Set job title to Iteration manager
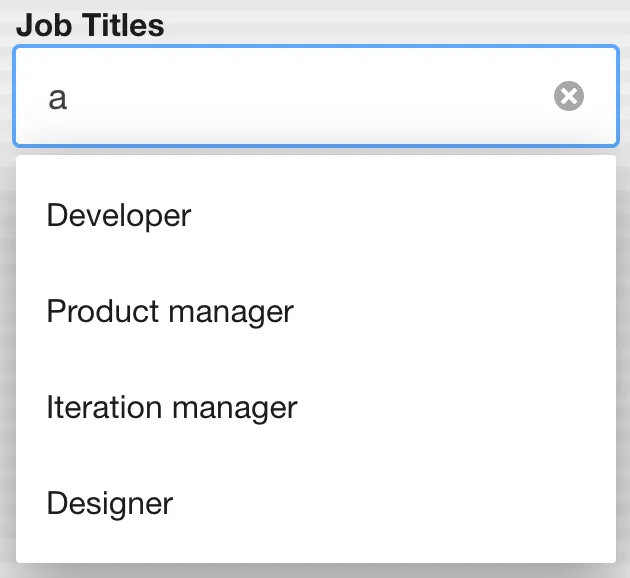The image size is (630, 578). click(x=172, y=407)
